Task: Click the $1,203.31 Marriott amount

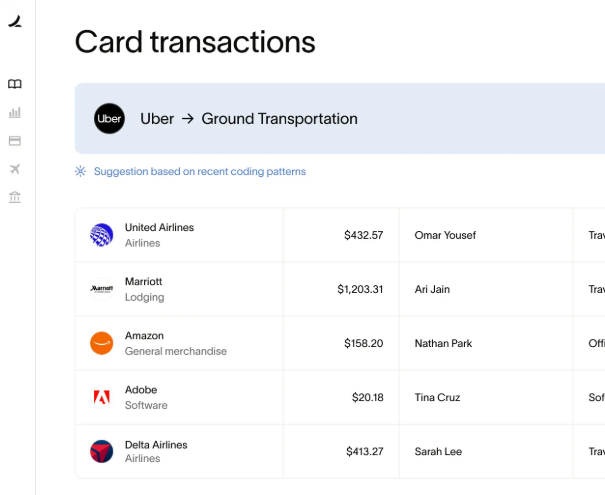Action: (x=360, y=289)
